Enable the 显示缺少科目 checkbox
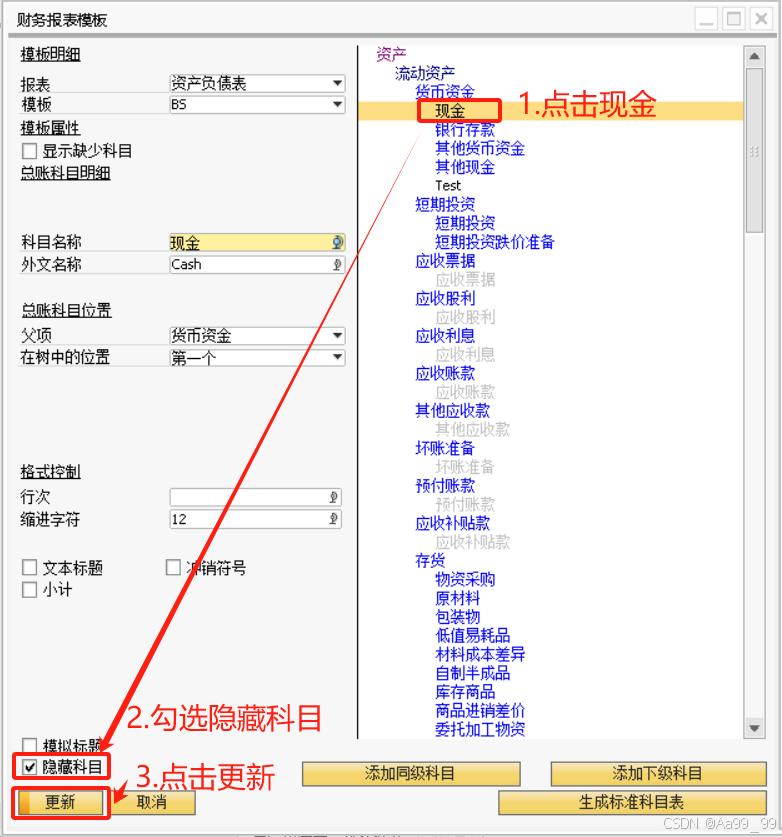Screen dimensions: 782x837 pyautogui.click(x=30, y=152)
